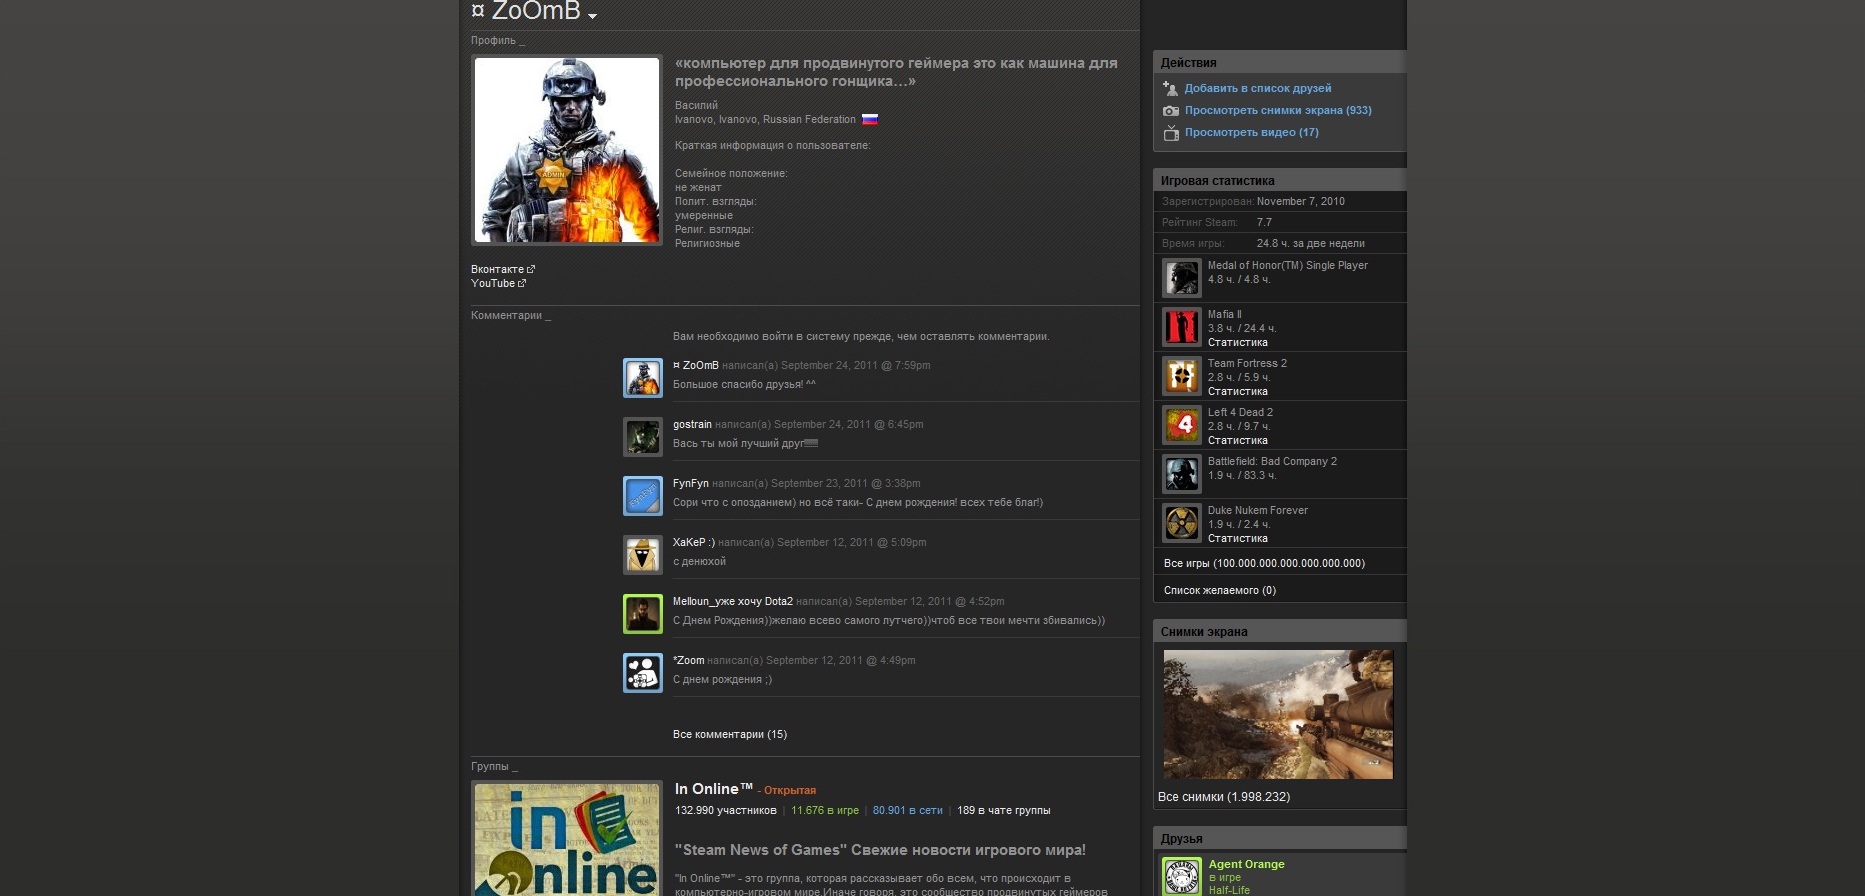The width and height of the screenshot is (1865, 896).
Task: Click the external link icon next to Вконтакте
Action: (x=531, y=269)
